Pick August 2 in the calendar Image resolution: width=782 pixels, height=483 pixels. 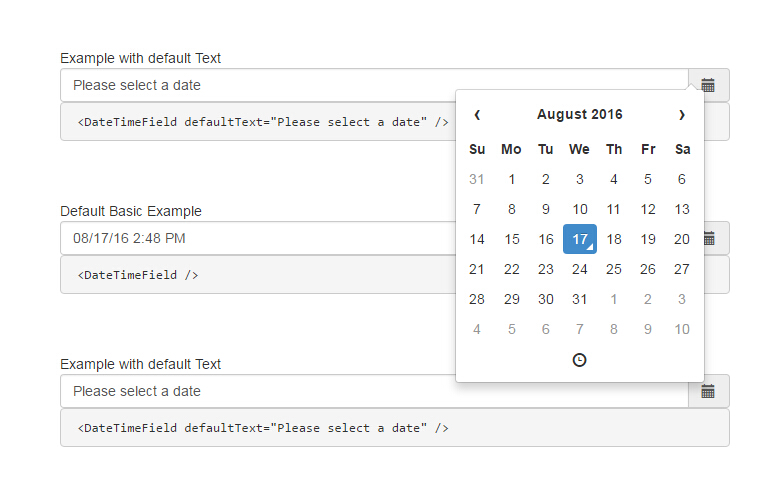coord(546,180)
